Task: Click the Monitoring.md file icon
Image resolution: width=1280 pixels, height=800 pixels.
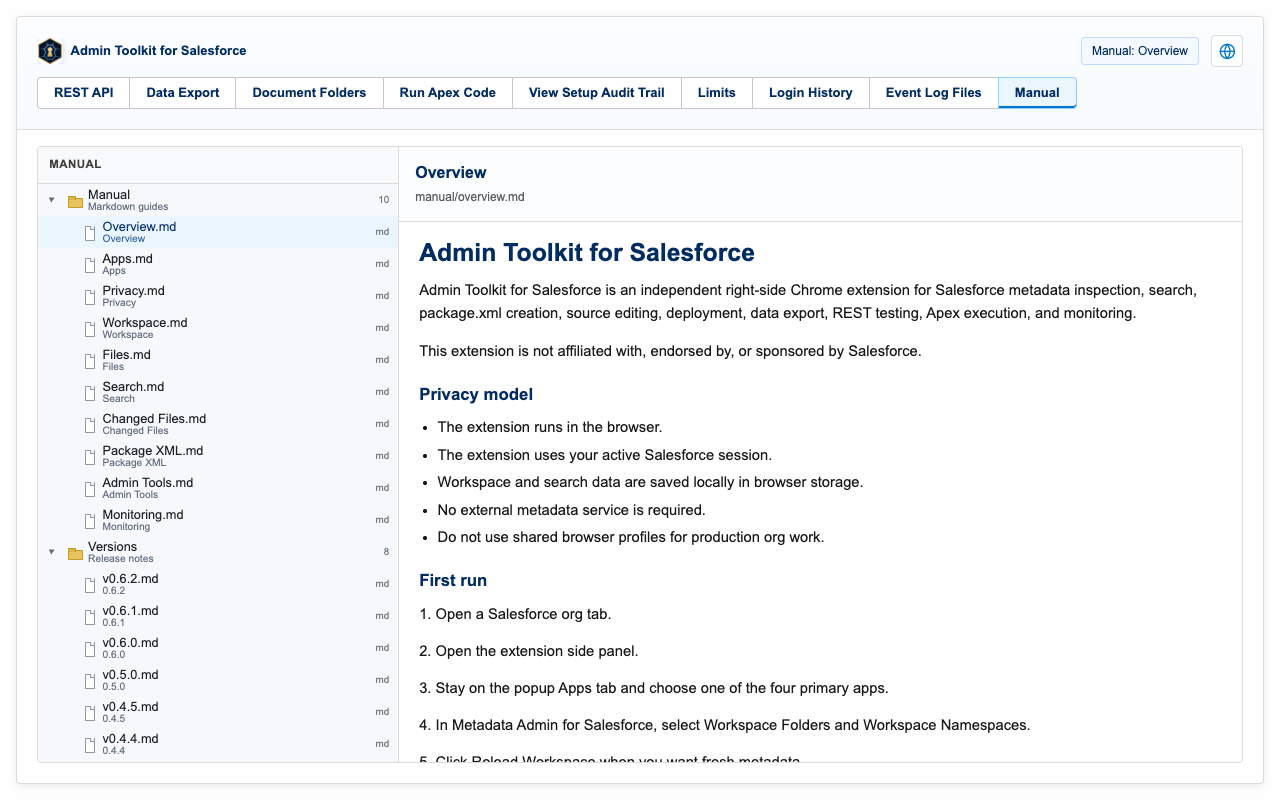Action: (90, 521)
